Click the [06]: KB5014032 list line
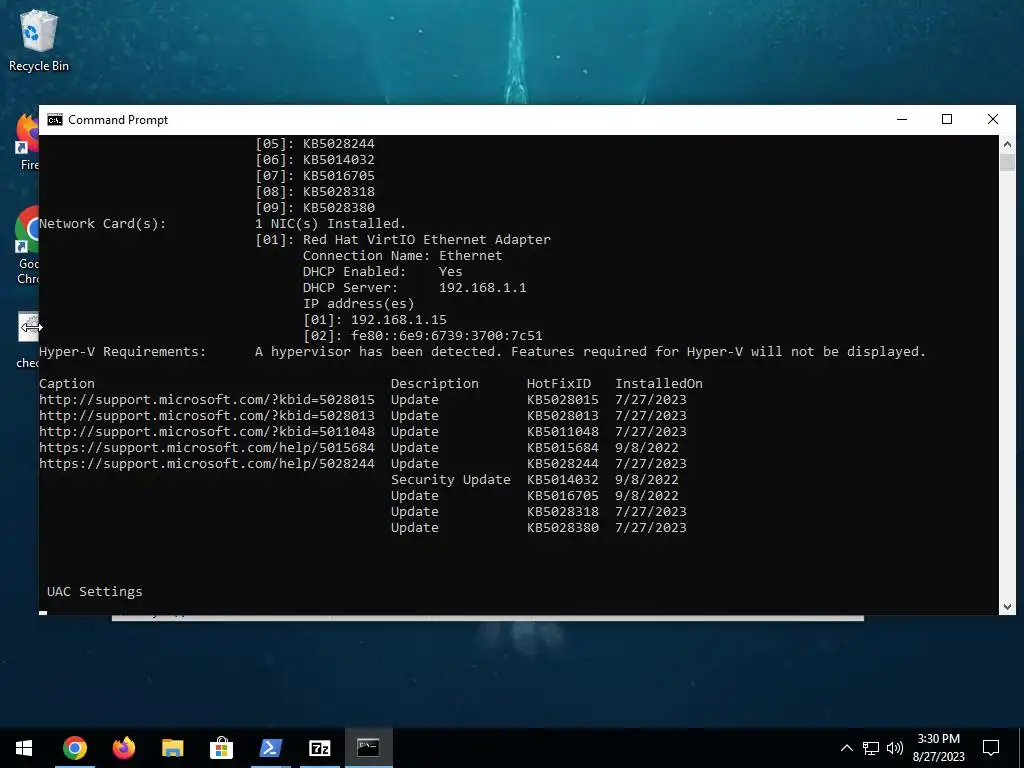This screenshot has height=768, width=1024. pyautogui.click(x=315, y=160)
